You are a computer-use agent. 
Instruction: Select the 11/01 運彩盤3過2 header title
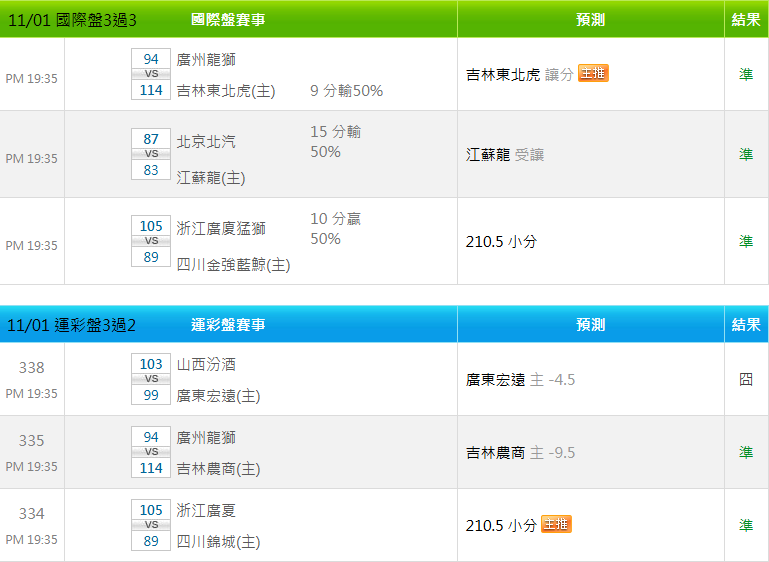coord(72,325)
